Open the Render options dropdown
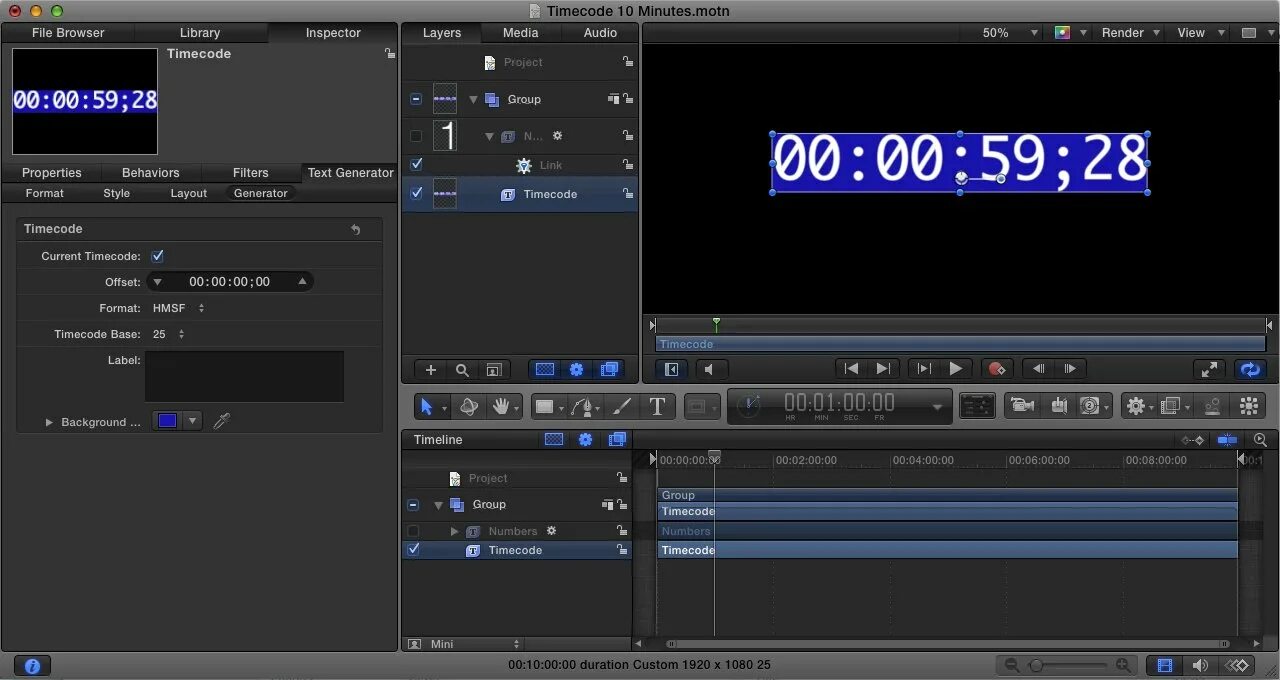1280x680 pixels. (x=1131, y=33)
